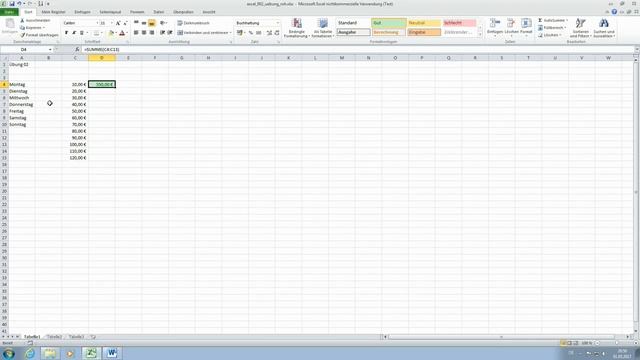This screenshot has height=360, width=640.
Task: Click the decrease decimal places icon
Action: click(x=277, y=33)
